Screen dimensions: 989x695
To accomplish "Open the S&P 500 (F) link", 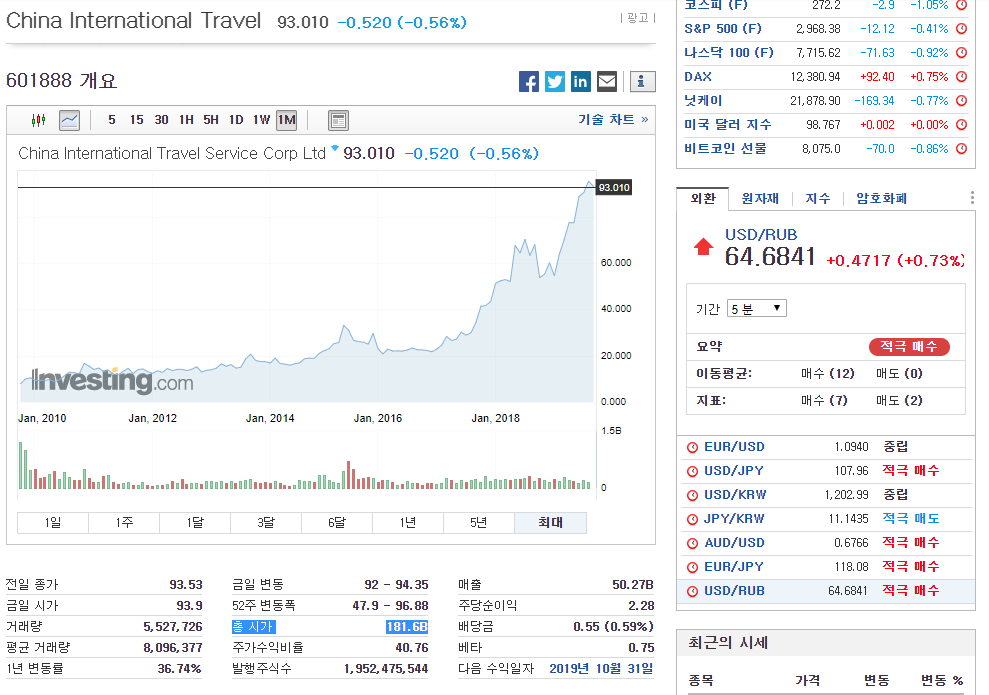I will 723,29.
